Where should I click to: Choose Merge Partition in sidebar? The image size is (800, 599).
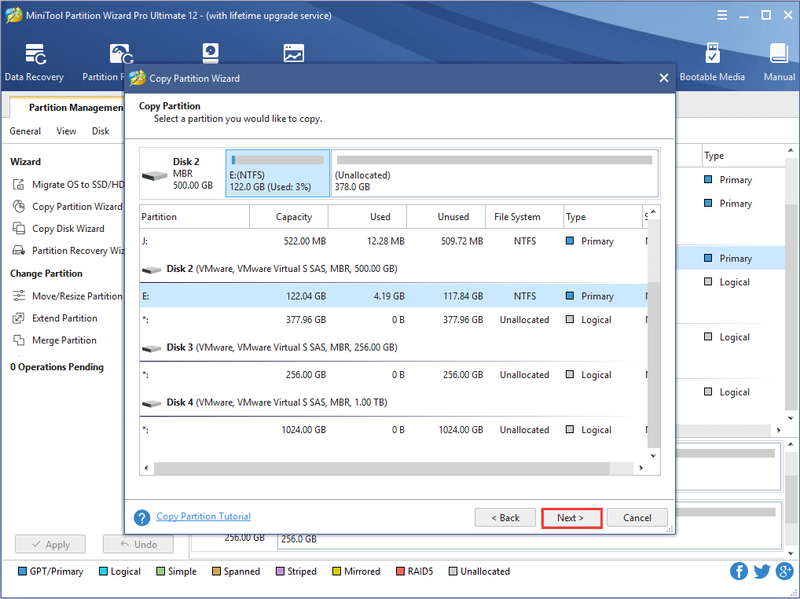point(64,340)
